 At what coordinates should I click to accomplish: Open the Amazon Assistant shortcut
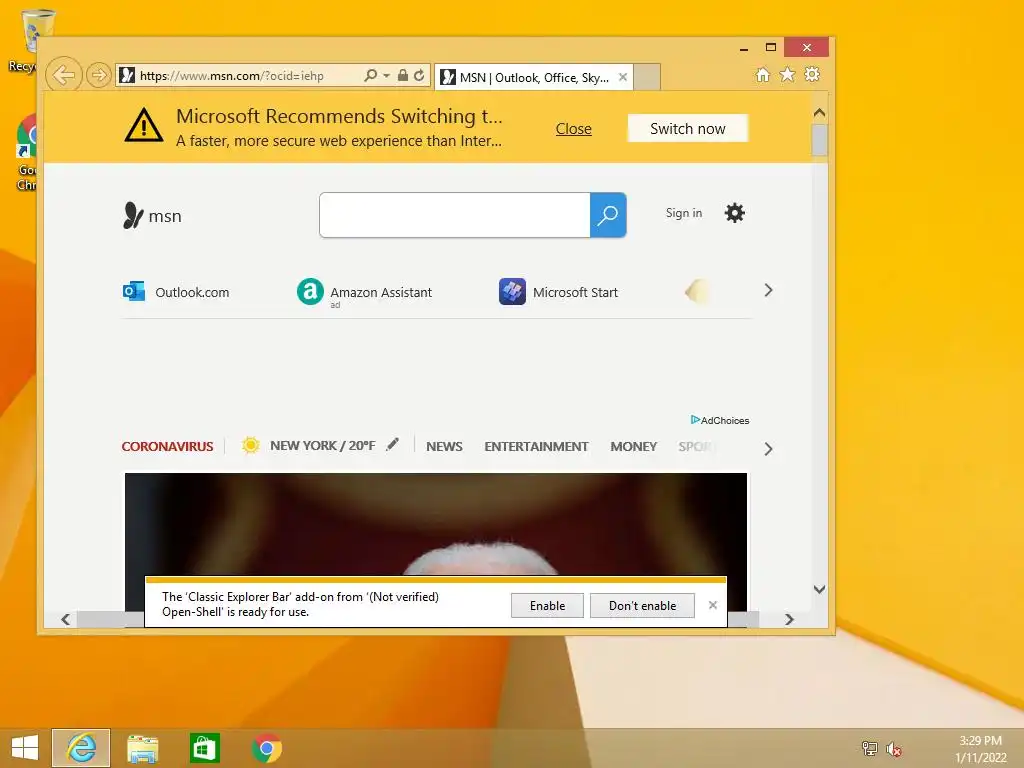(x=364, y=292)
